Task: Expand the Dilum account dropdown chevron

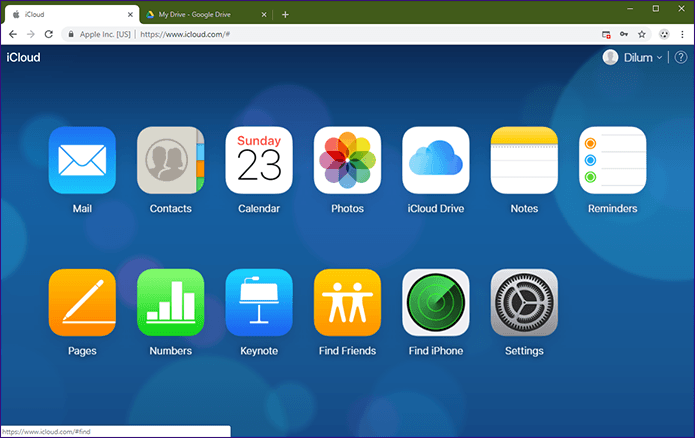Action: pos(660,58)
